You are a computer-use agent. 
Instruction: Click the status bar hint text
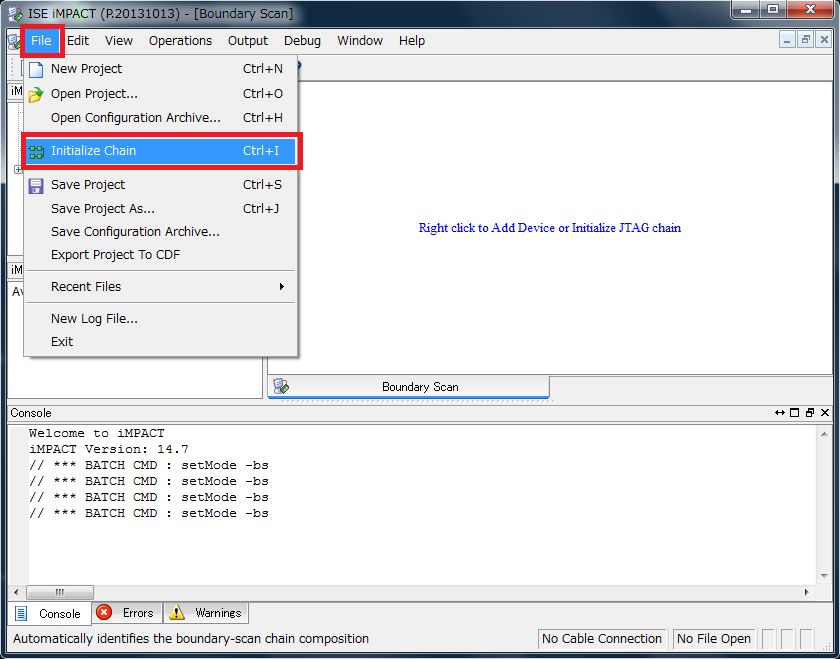(x=191, y=639)
